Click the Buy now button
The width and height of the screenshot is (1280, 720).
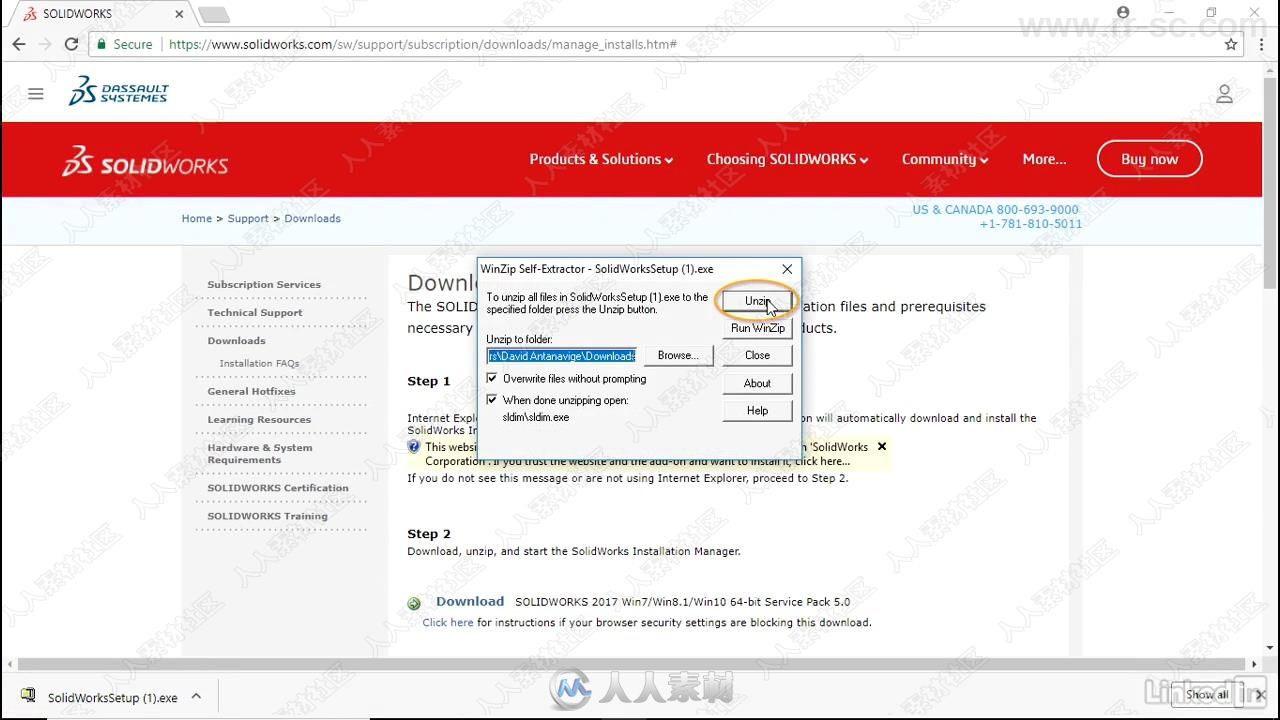click(x=1149, y=159)
